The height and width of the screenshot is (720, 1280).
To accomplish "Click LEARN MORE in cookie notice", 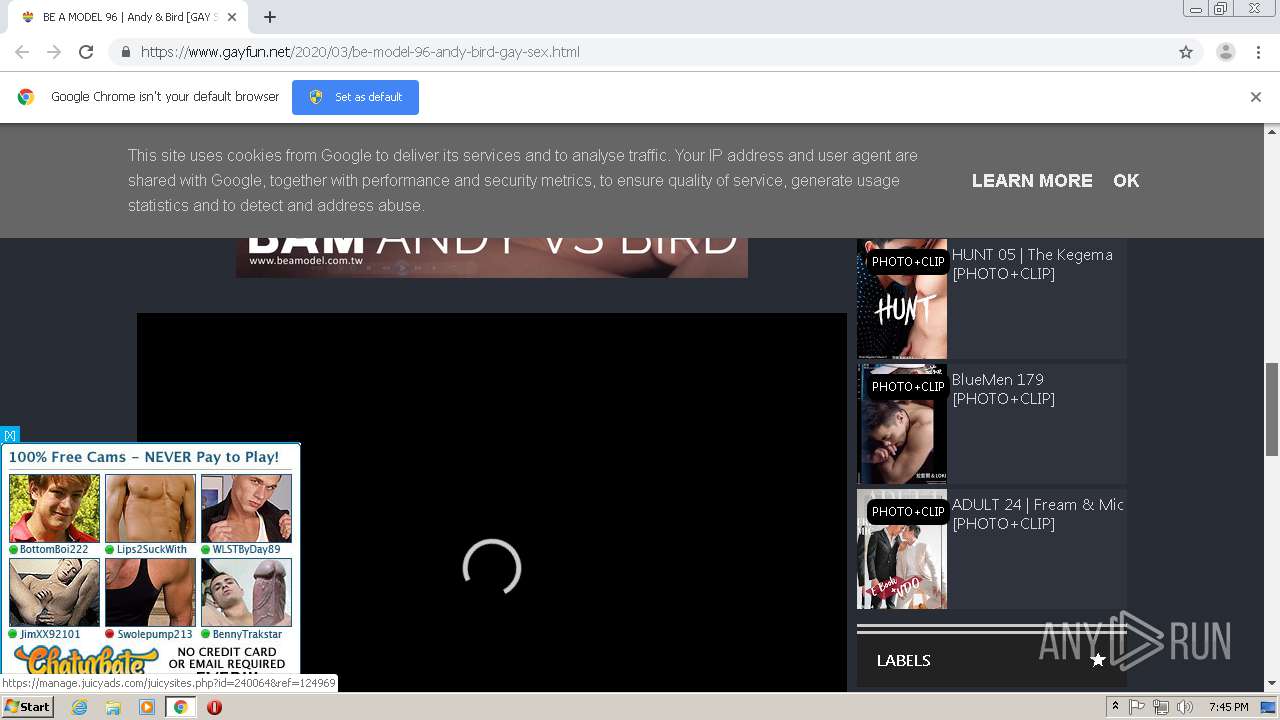I will click(x=1032, y=181).
